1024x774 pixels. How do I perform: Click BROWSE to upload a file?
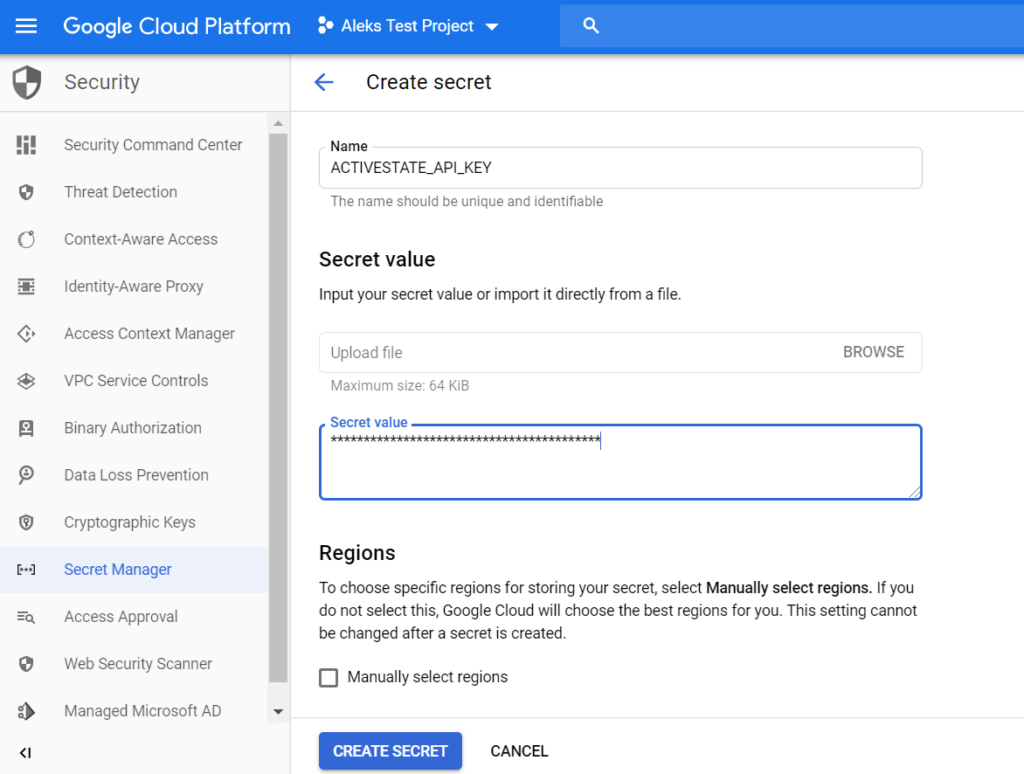[873, 352]
